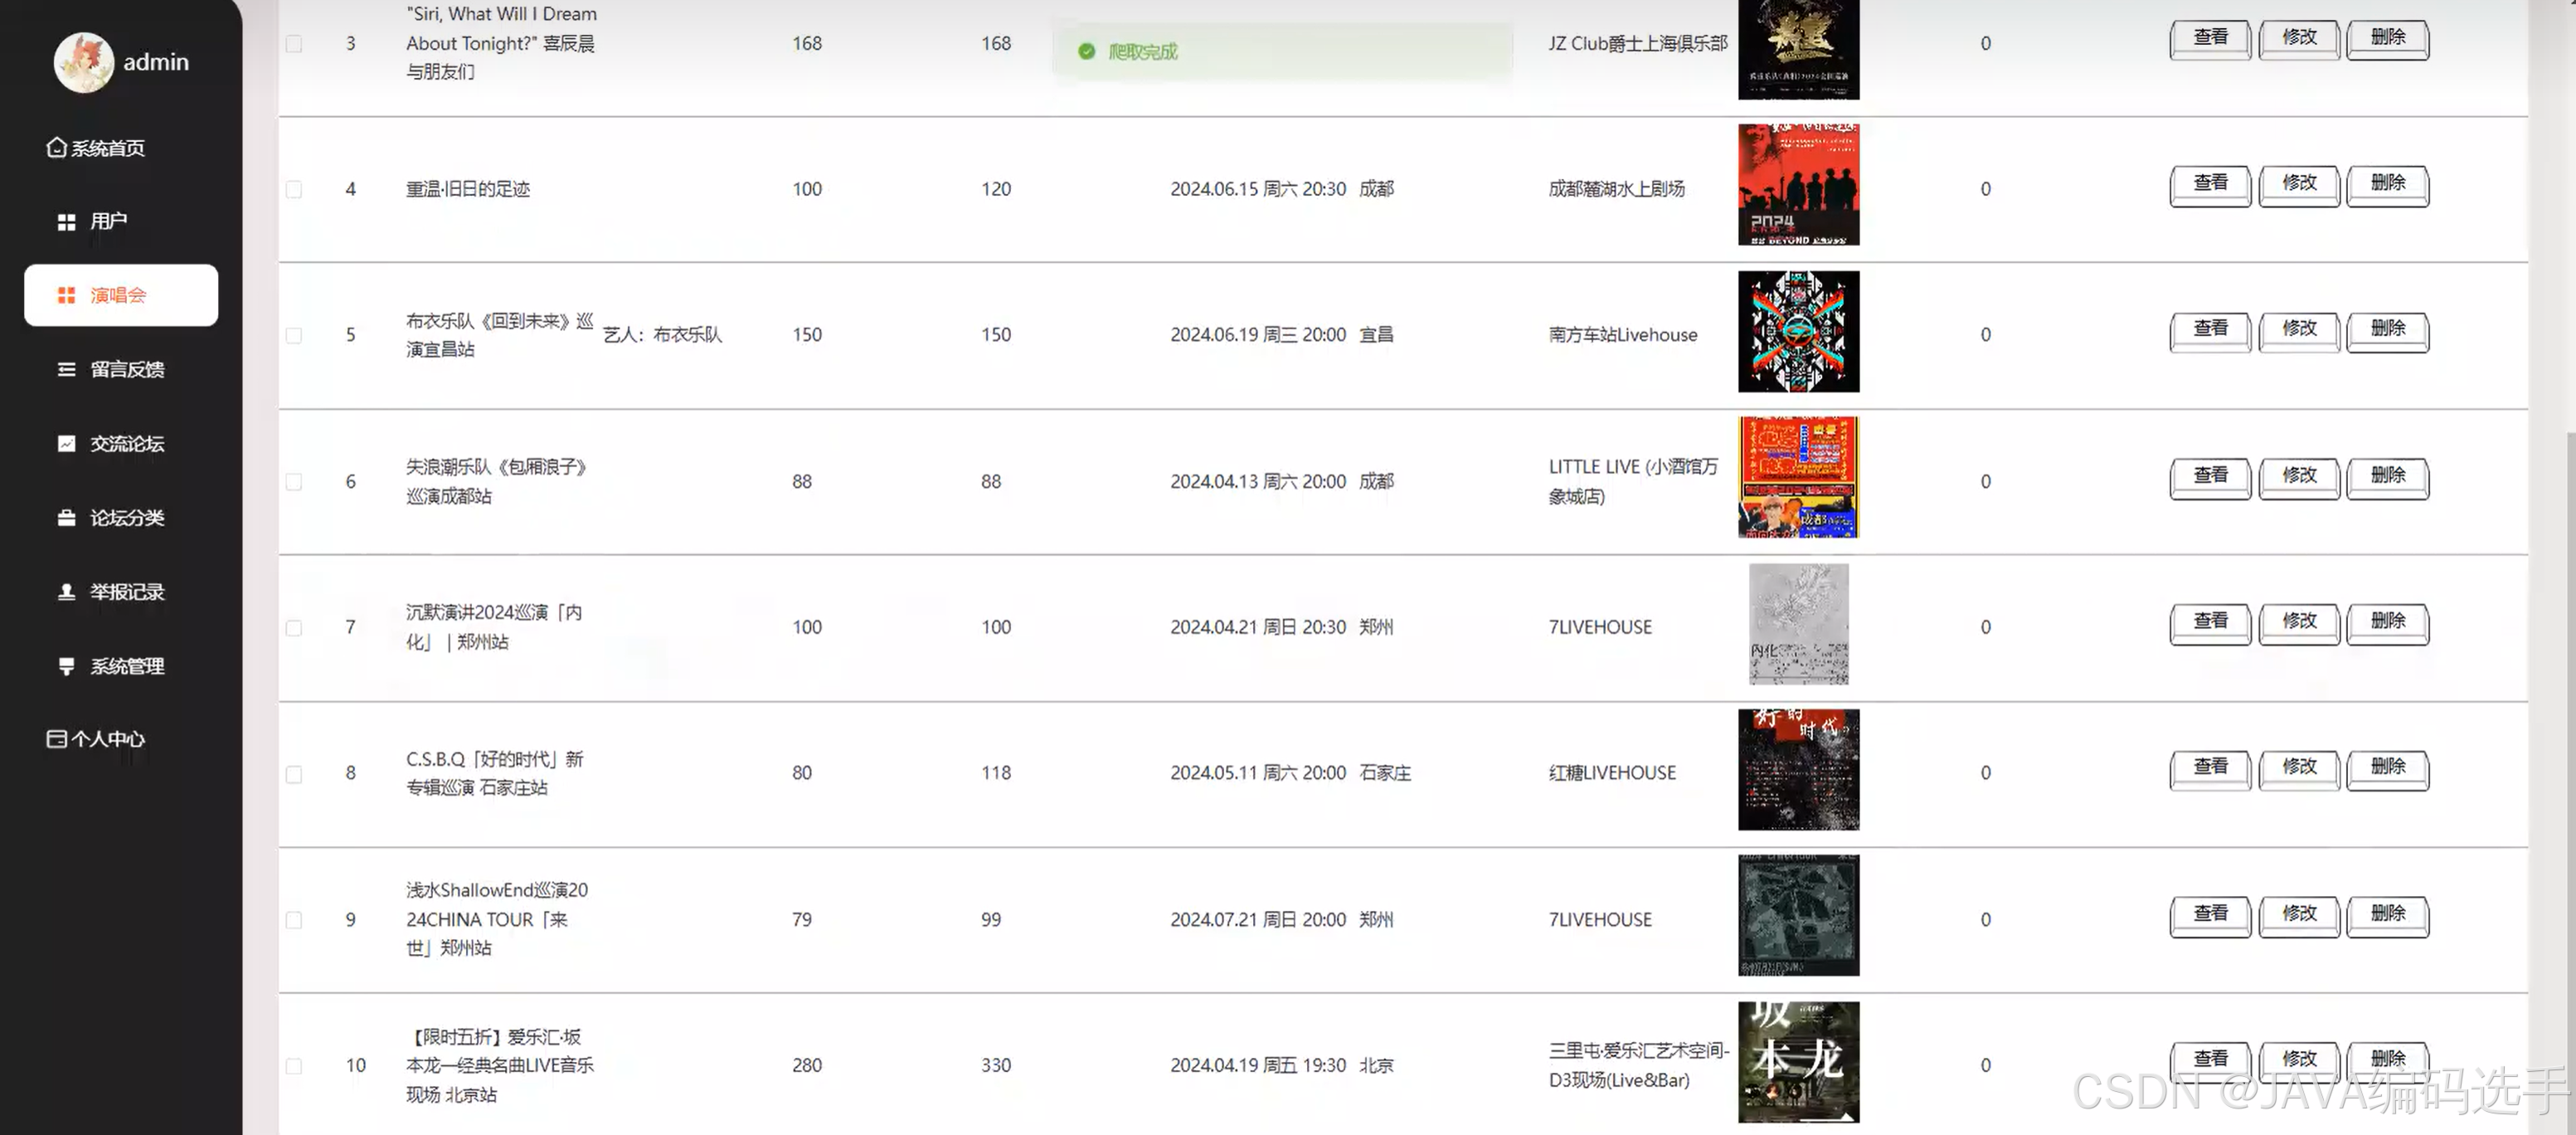
Task: Click the list icon beside 留言反馈
Action: point(66,370)
